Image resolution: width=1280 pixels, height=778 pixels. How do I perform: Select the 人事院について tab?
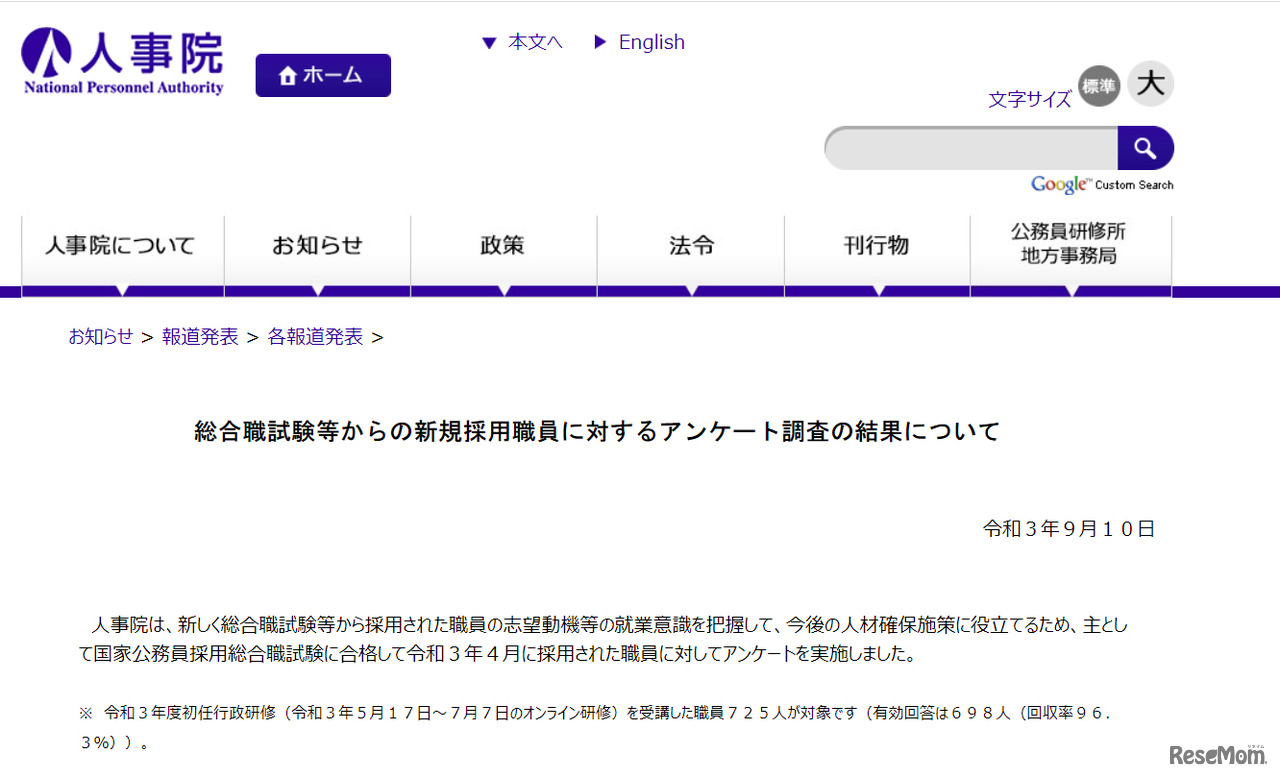tap(122, 244)
